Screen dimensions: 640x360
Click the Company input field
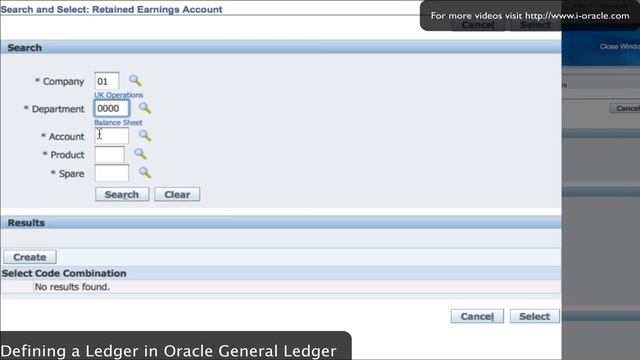(107, 81)
